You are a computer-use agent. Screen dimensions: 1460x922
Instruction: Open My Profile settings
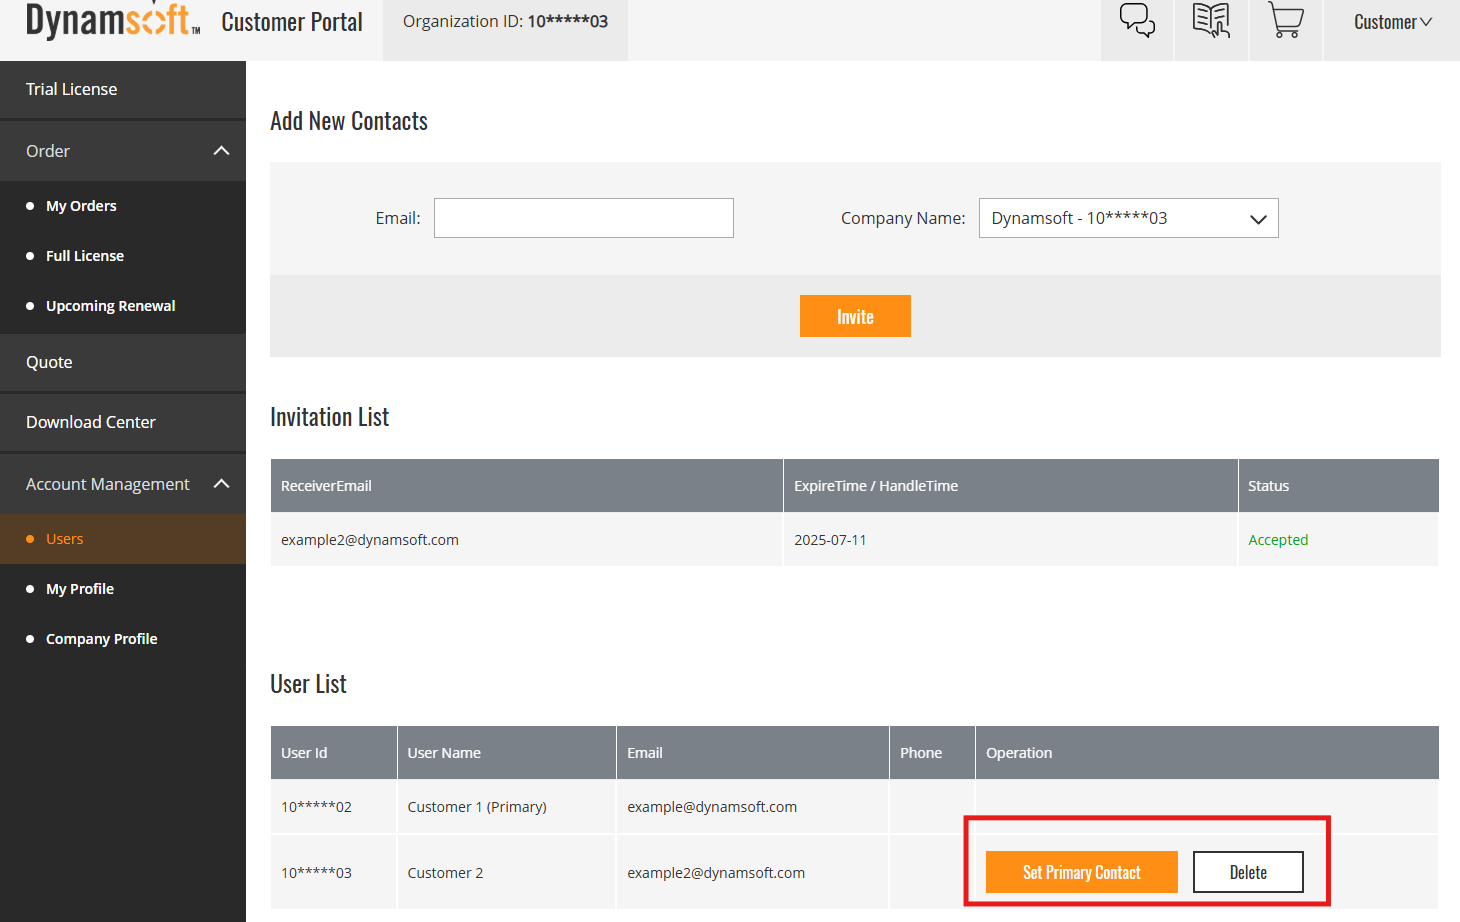tap(78, 588)
